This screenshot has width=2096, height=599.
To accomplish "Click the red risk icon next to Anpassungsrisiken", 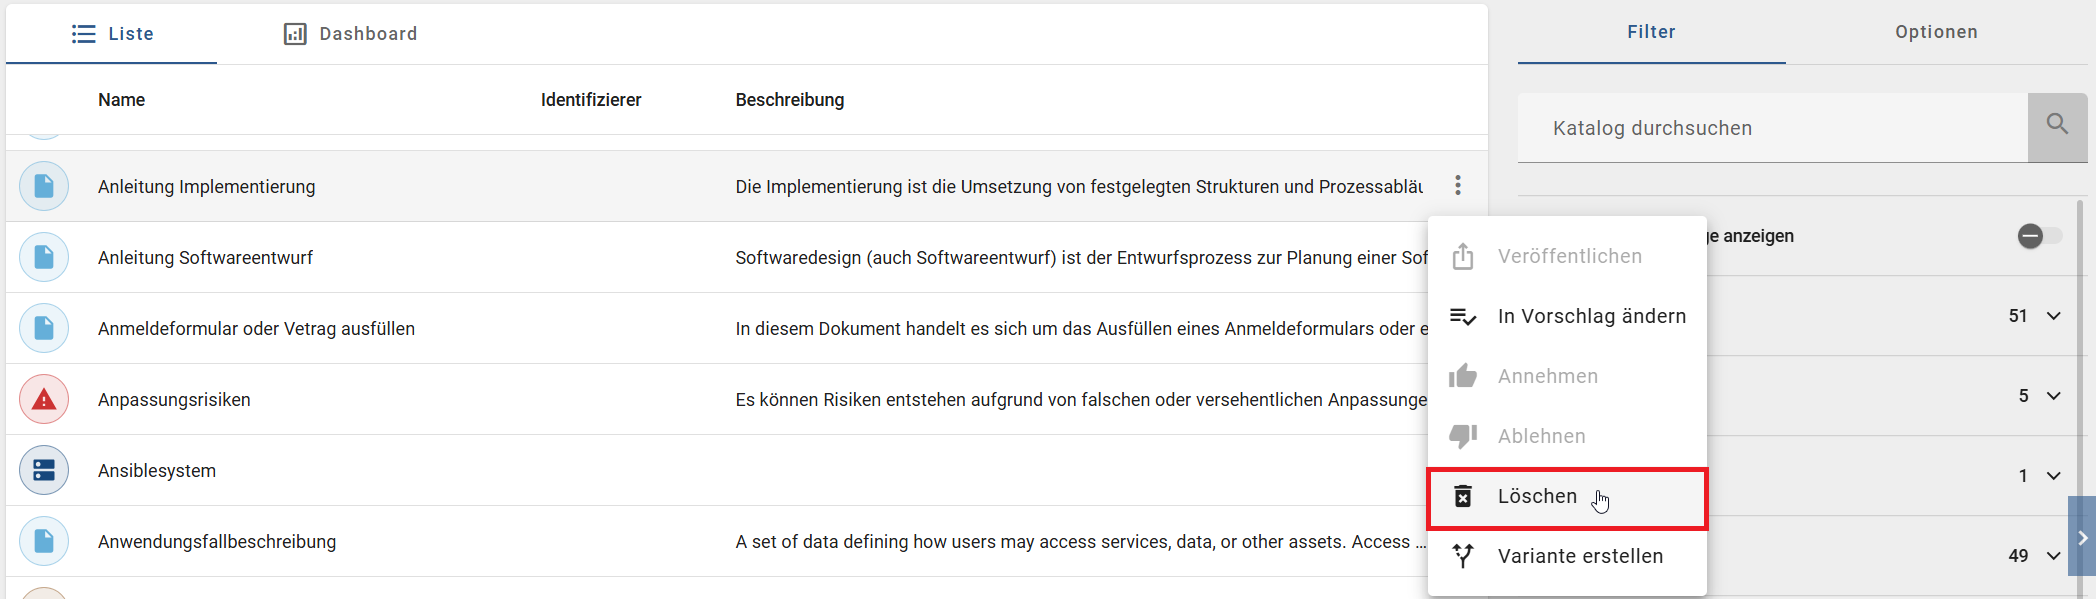I will coord(44,398).
